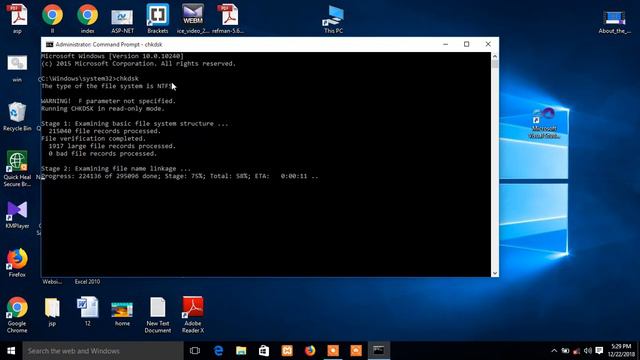Open New Text Document
The image size is (640, 360).
[x=158, y=315]
